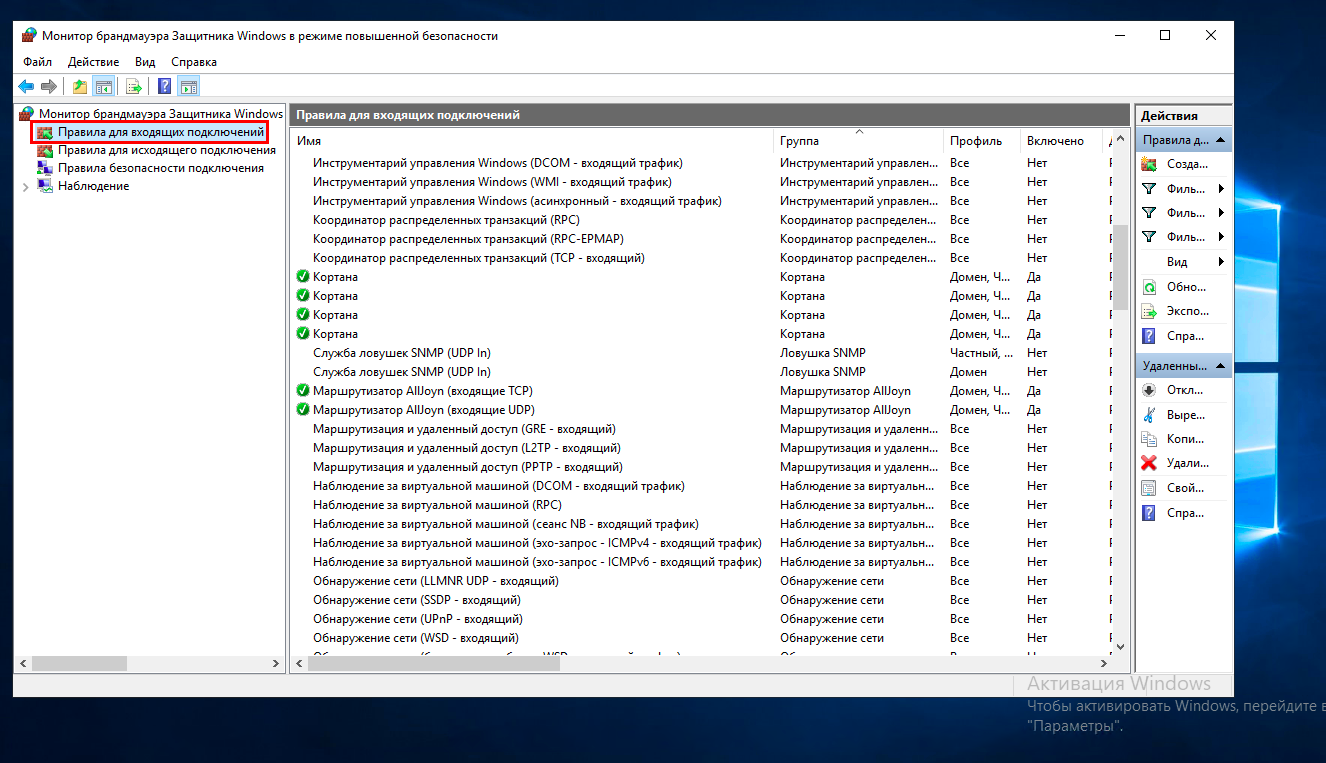
Task: Open the Файл menu
Action: (37, 62)
